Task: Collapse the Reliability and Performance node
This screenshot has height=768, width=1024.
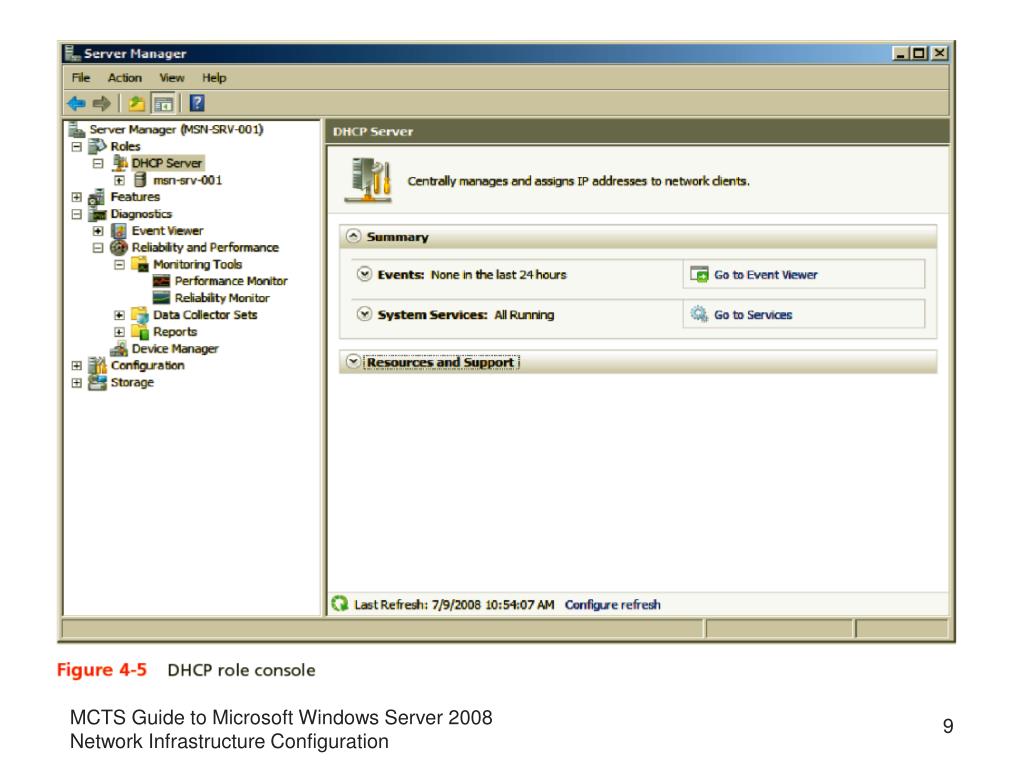Action: coord(98,248)
